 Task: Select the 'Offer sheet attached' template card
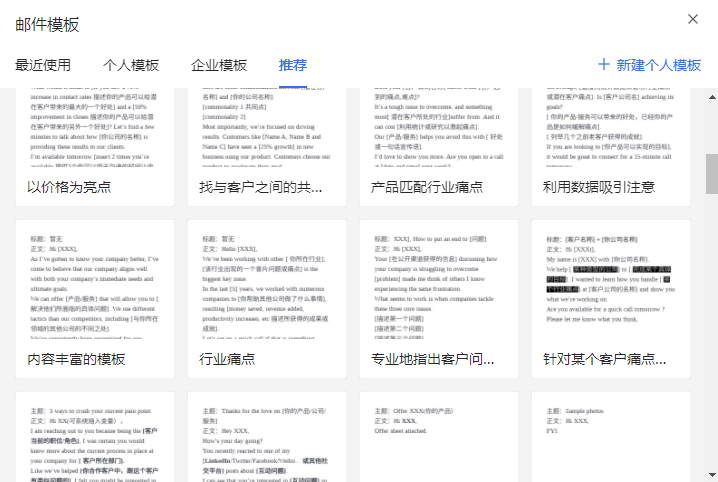pos(439,437)
